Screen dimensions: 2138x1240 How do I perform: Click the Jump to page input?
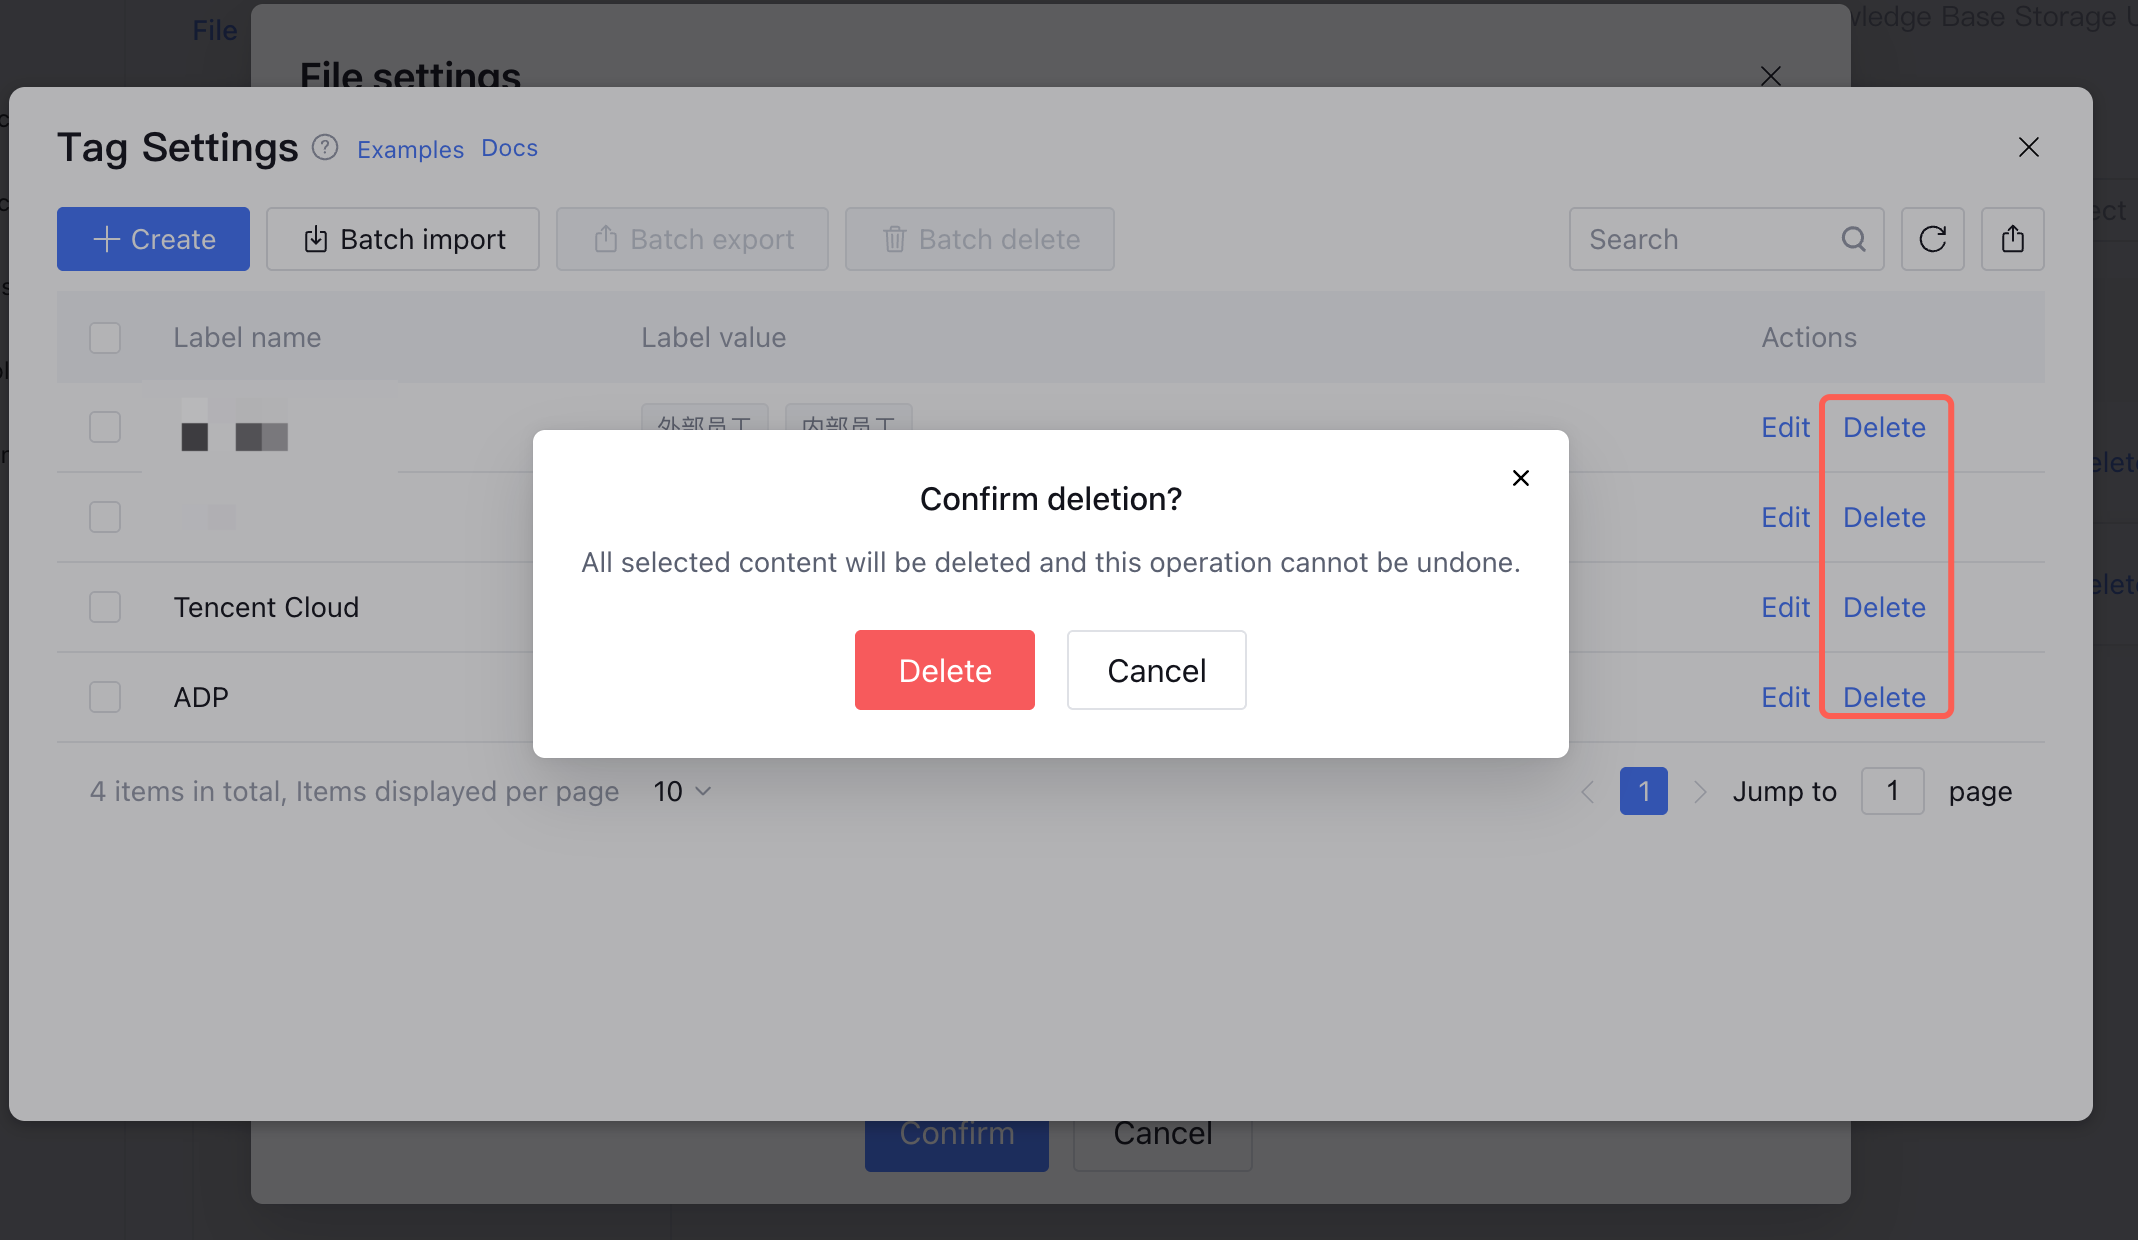(x=1892, y=792)
